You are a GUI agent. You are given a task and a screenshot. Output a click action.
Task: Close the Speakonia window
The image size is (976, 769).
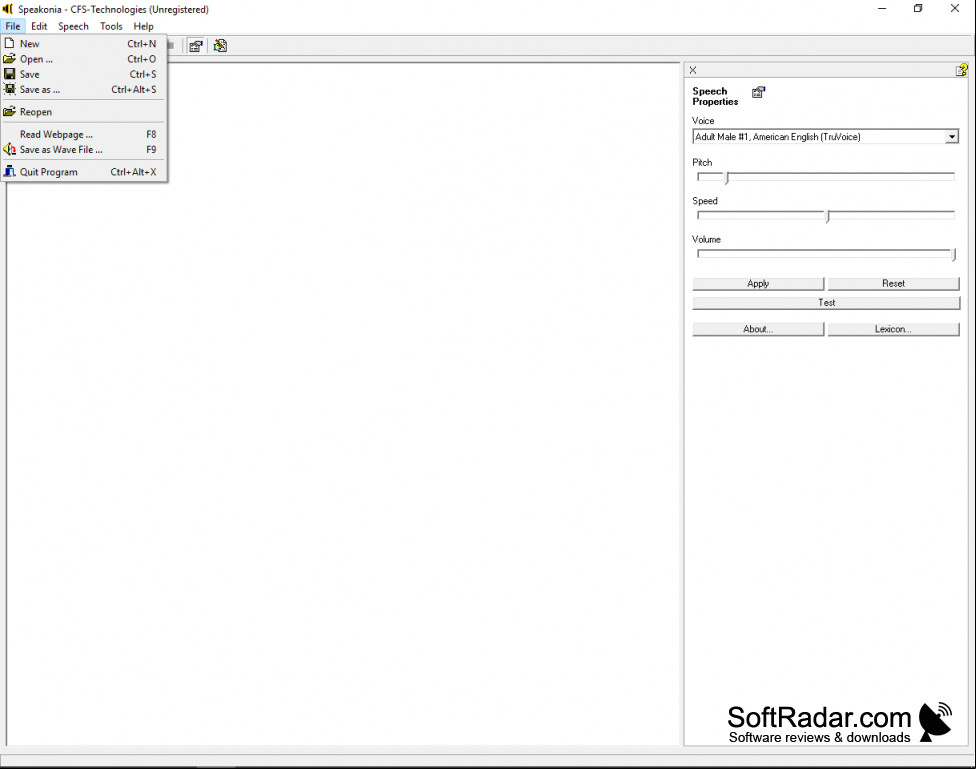[955, 9]
